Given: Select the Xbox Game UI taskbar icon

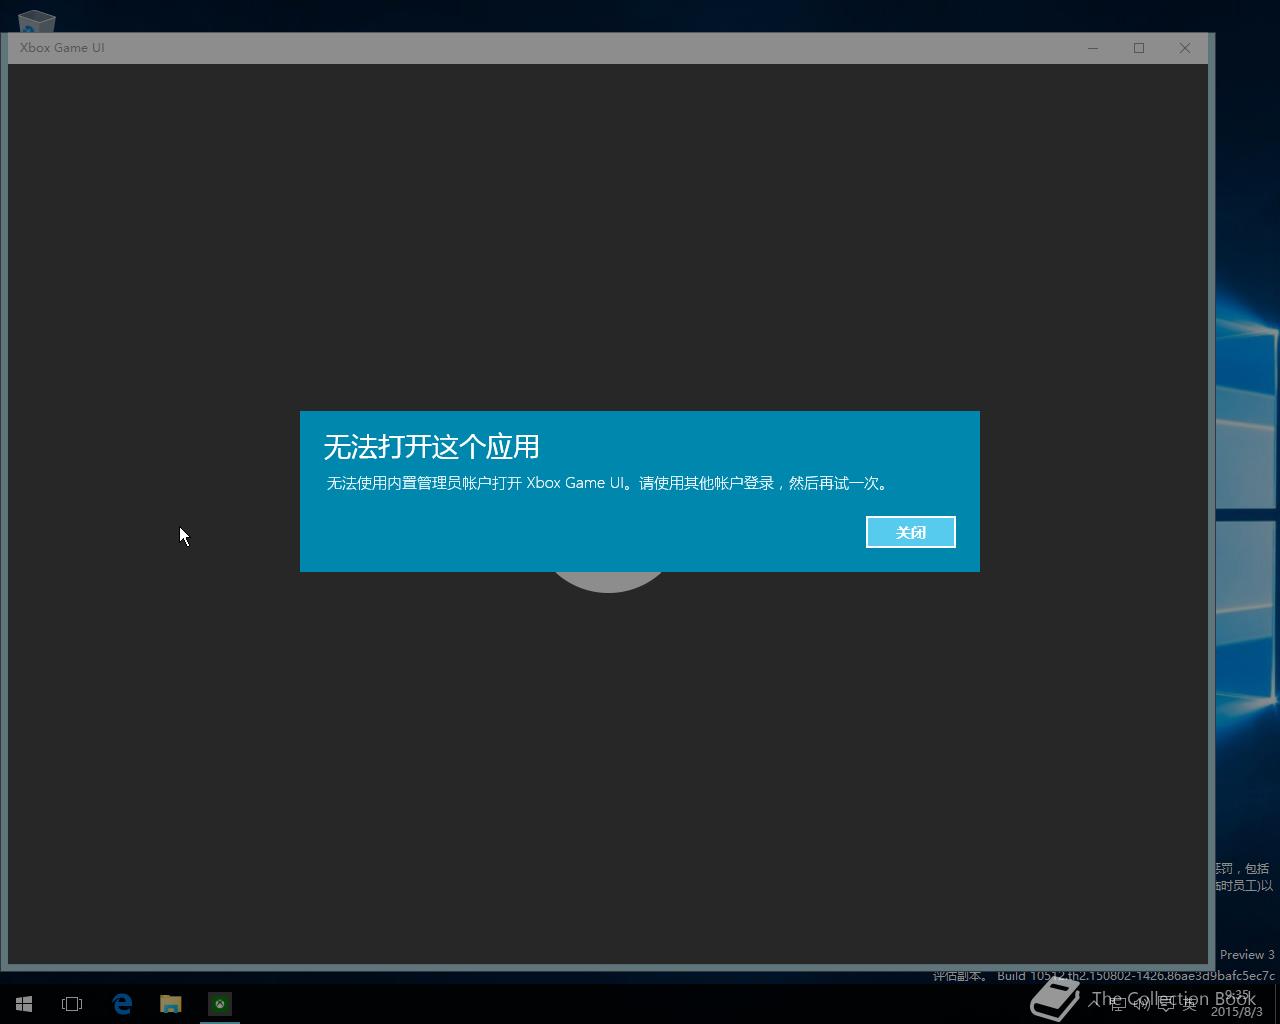Looking at the screenshot, I should click(x=220, y=1003).
